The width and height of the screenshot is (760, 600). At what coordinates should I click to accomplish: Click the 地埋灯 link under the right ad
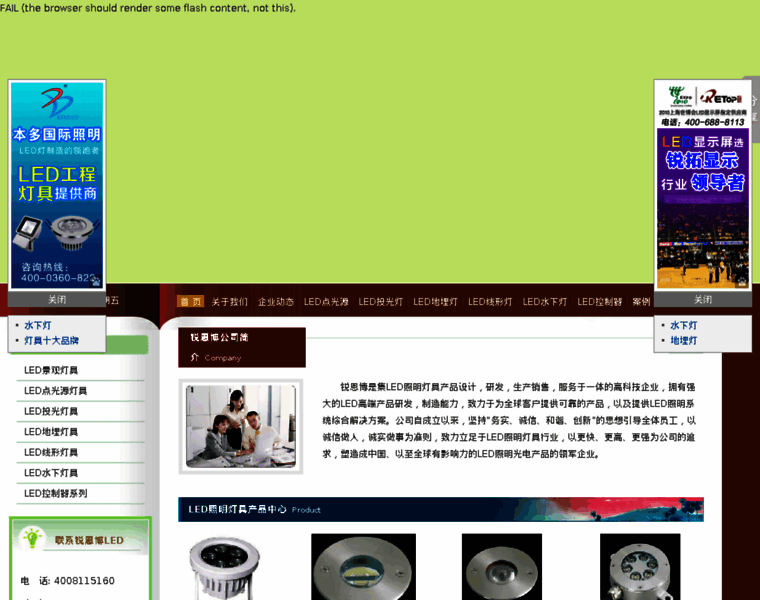click(683, 340)
